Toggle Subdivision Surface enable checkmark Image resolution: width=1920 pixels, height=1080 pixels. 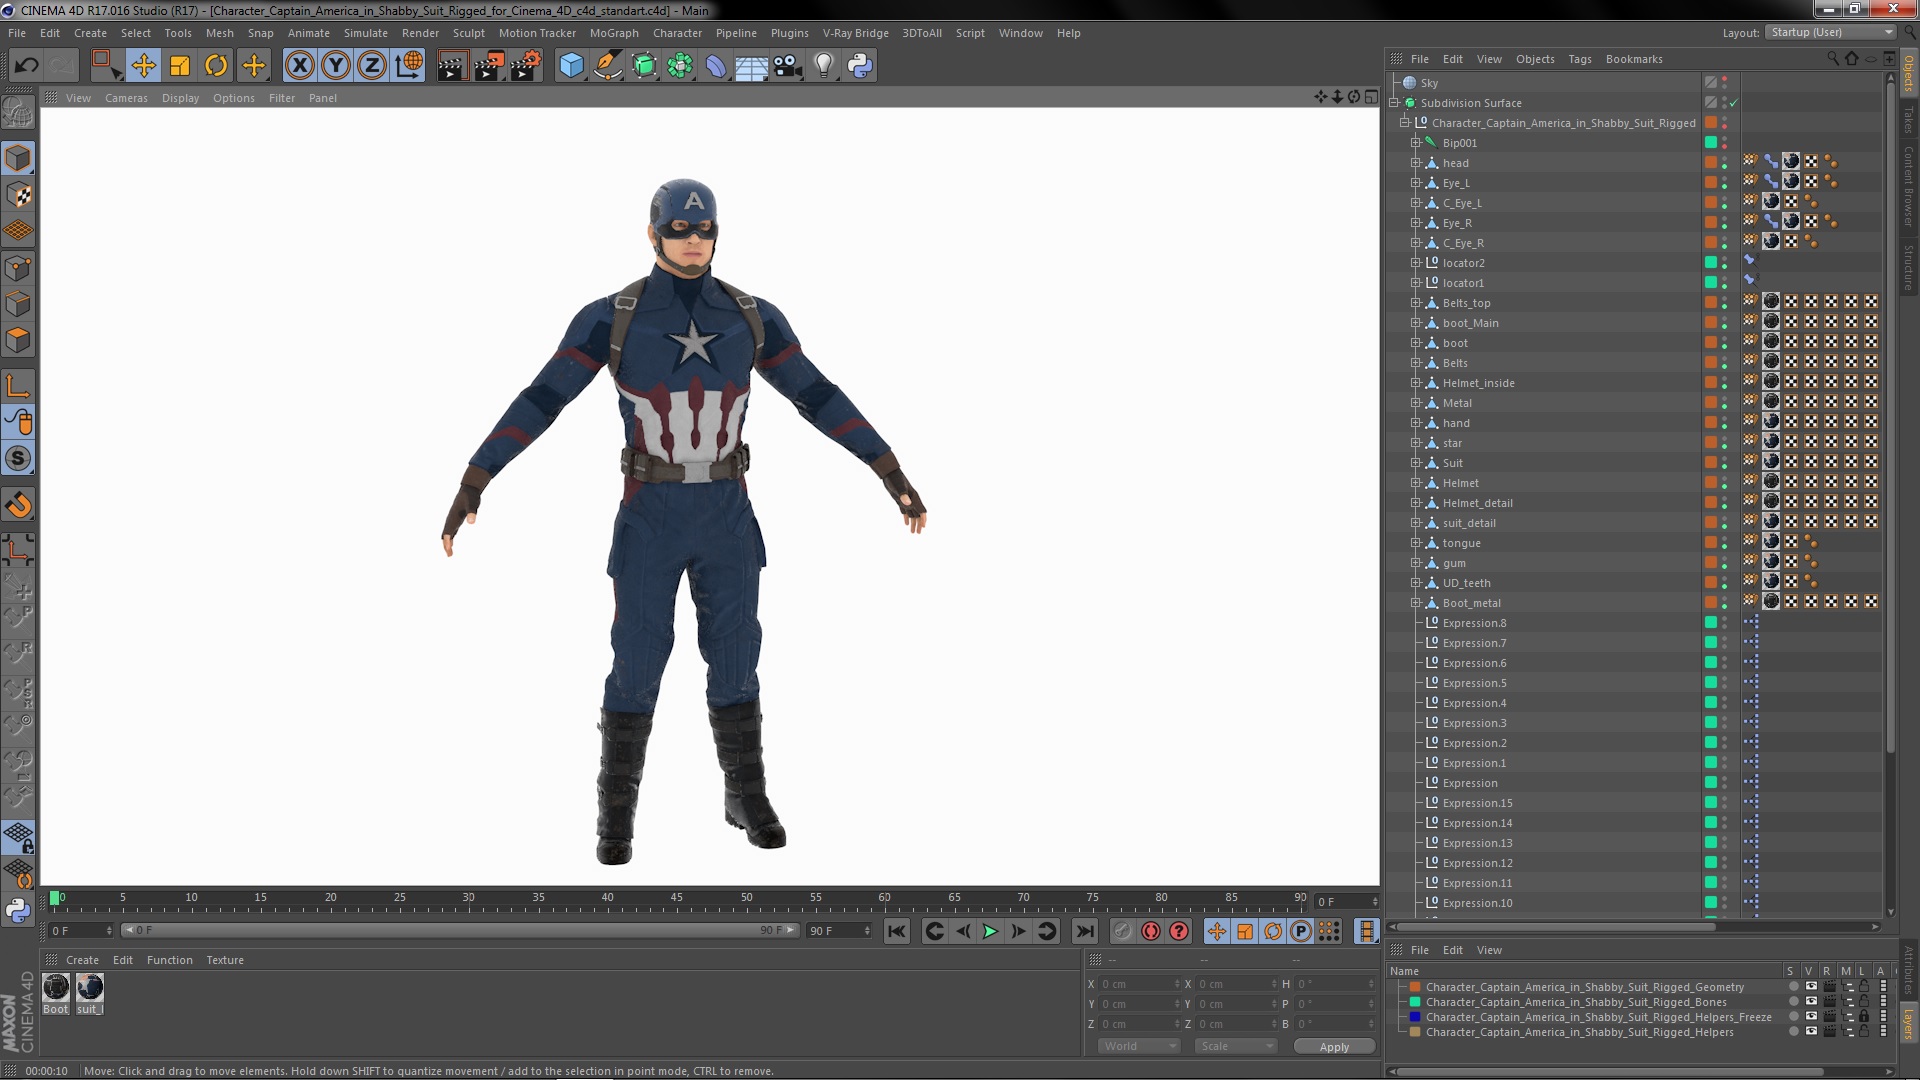pos(1733,103)
